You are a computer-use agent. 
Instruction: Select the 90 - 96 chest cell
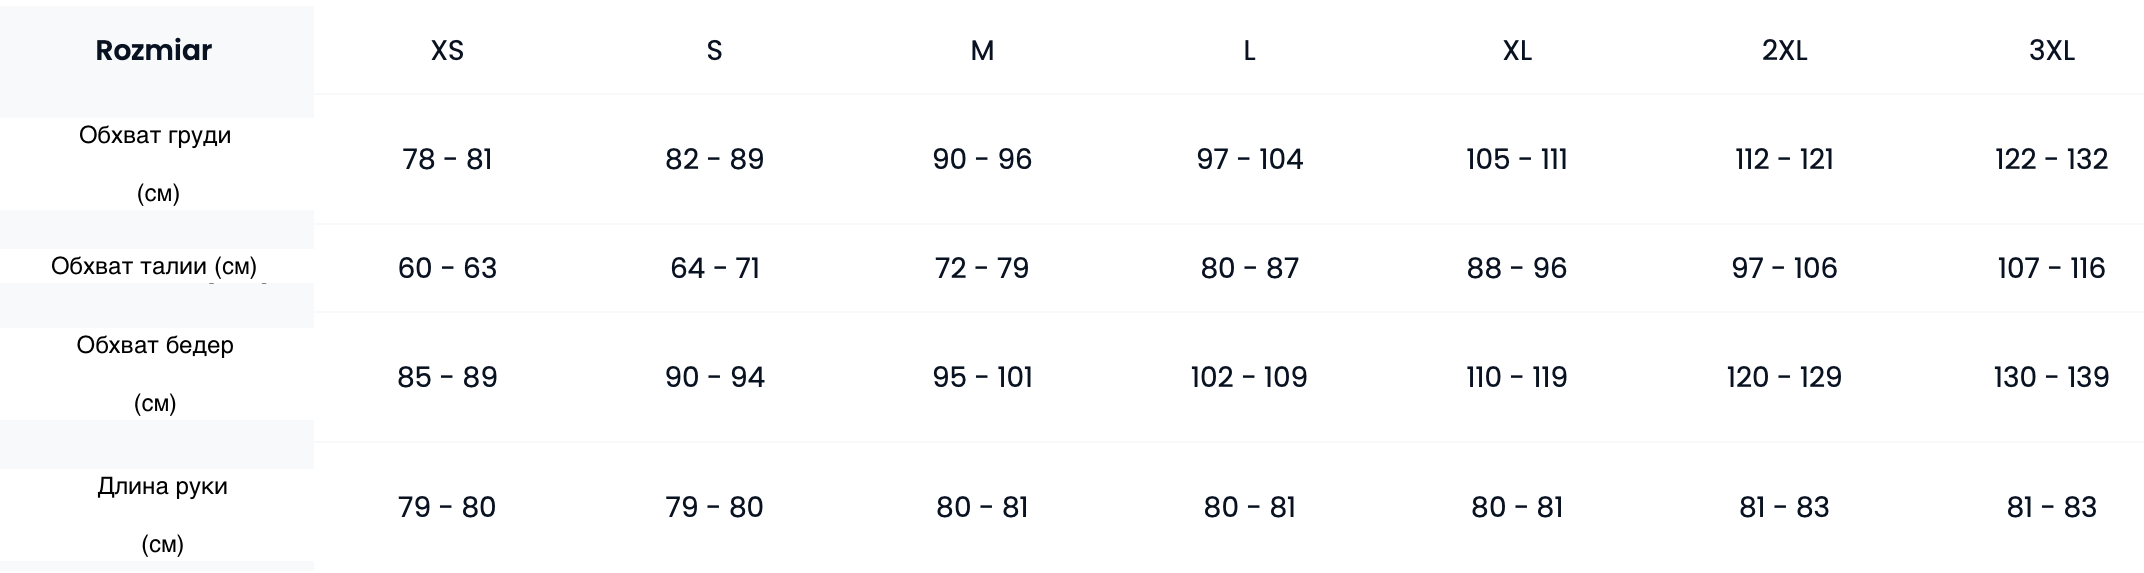pos(982,160)
